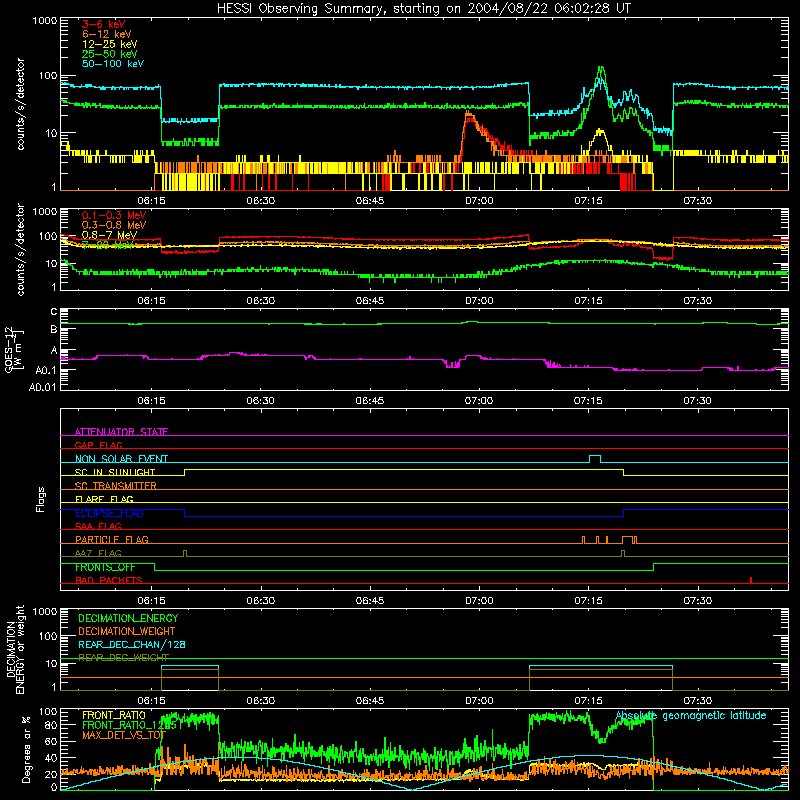Click the cyan NON_SOLAR_EVENT pulse near 07:15
The height and width of the screenshot is (800, 800).
595,459
